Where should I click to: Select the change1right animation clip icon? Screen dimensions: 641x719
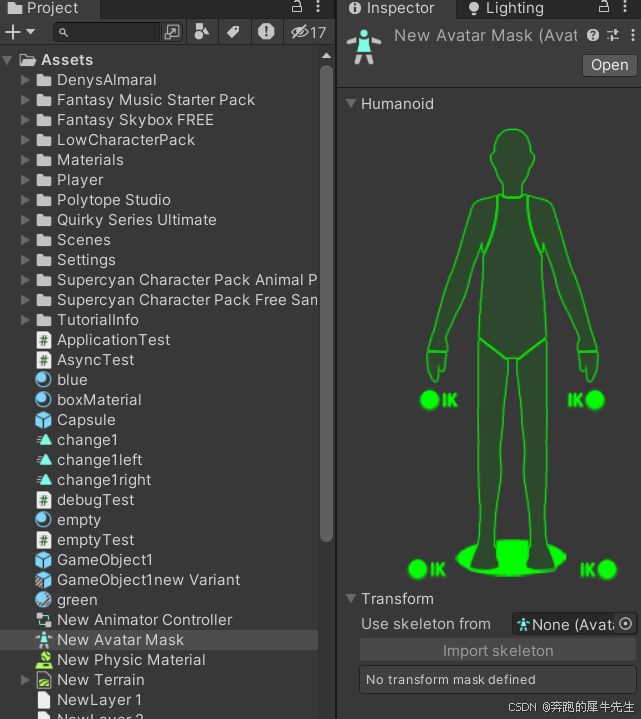click(44, 480)
